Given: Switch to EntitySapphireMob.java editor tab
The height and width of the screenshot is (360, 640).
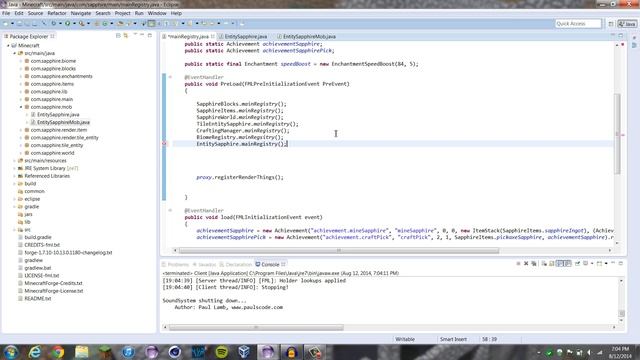Looking at the screenshot, I should 309,36.
